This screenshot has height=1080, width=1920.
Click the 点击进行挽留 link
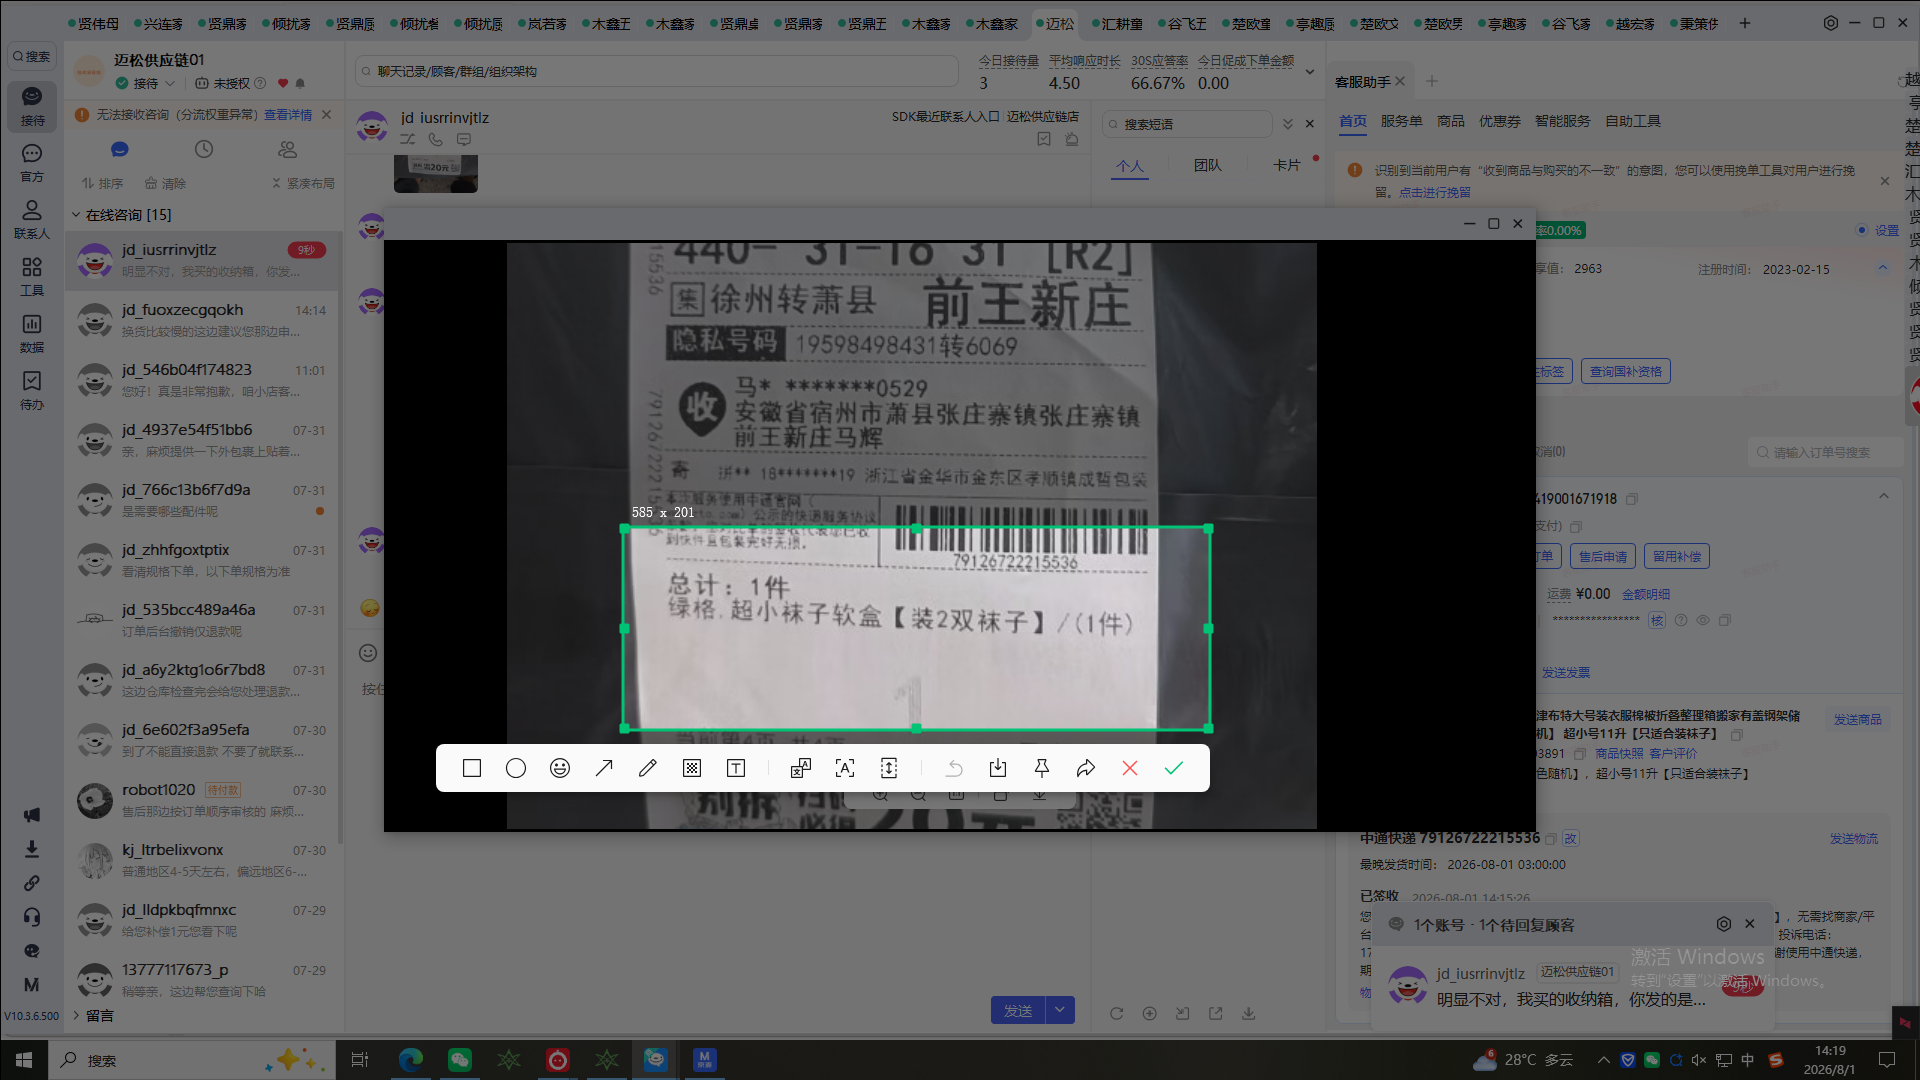[x=1435, y=192]
